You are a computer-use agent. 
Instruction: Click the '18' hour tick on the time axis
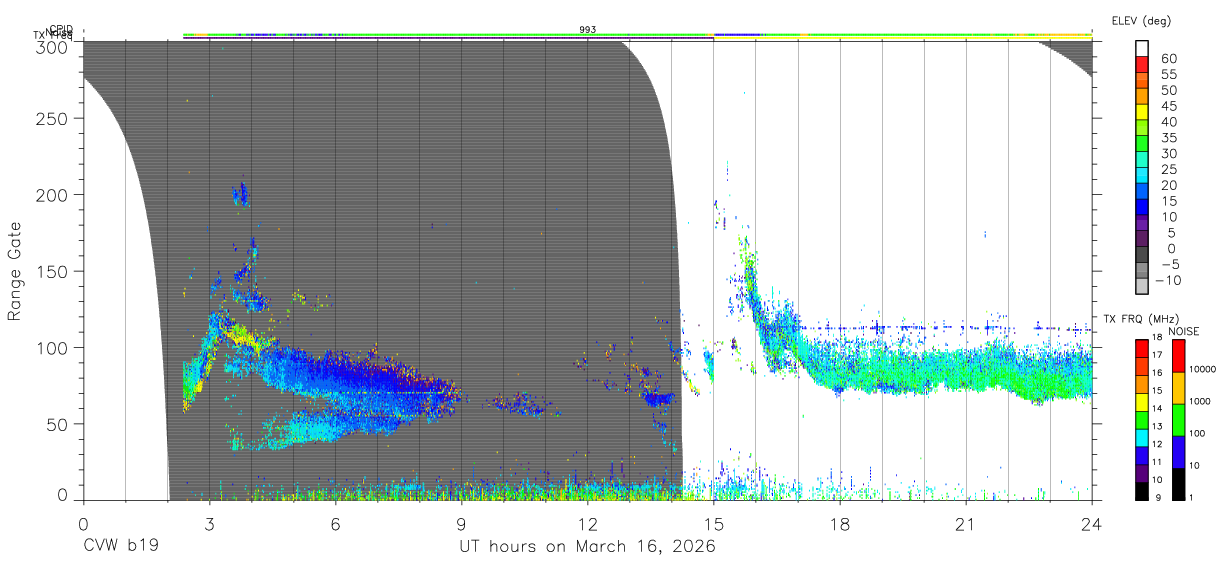(x=840, y=523)
